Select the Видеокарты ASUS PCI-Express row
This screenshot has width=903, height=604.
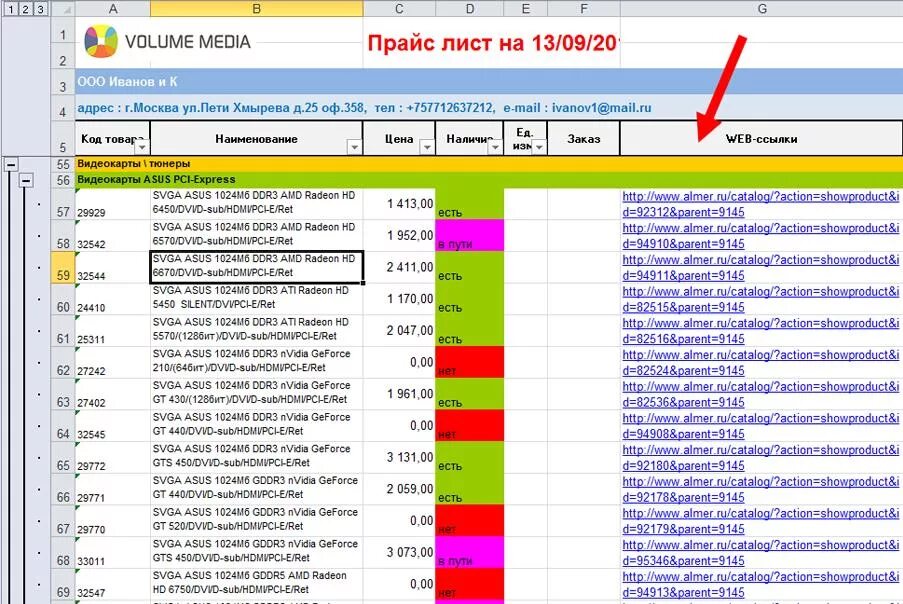[489, 180]
